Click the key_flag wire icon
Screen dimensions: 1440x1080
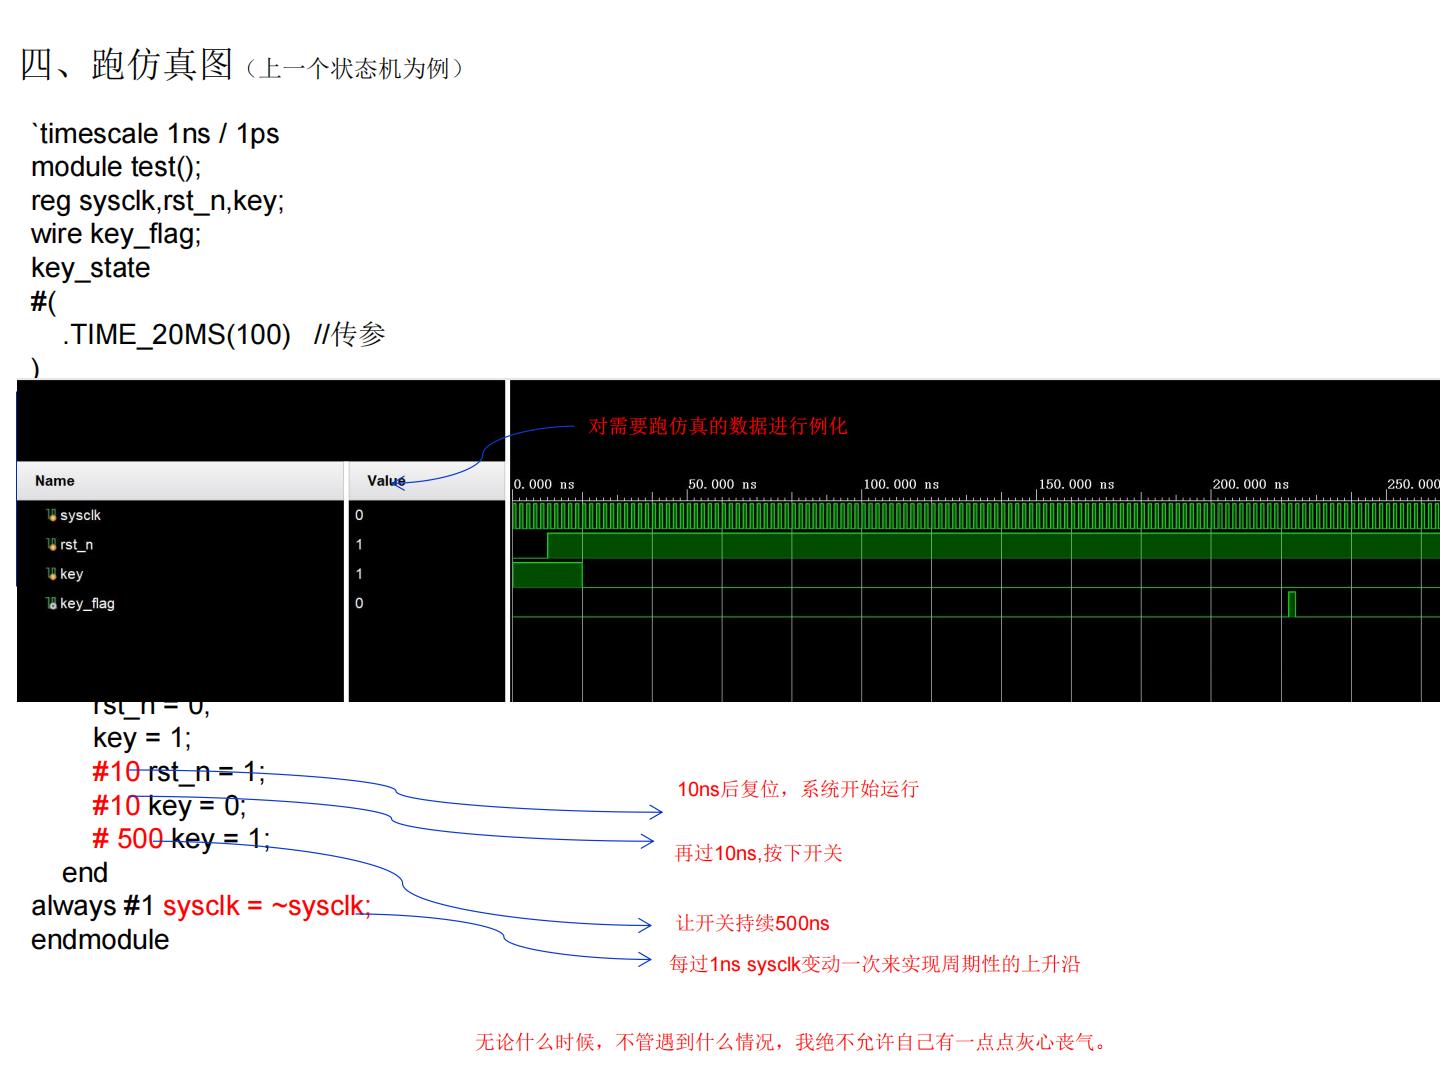coord(50,603)
